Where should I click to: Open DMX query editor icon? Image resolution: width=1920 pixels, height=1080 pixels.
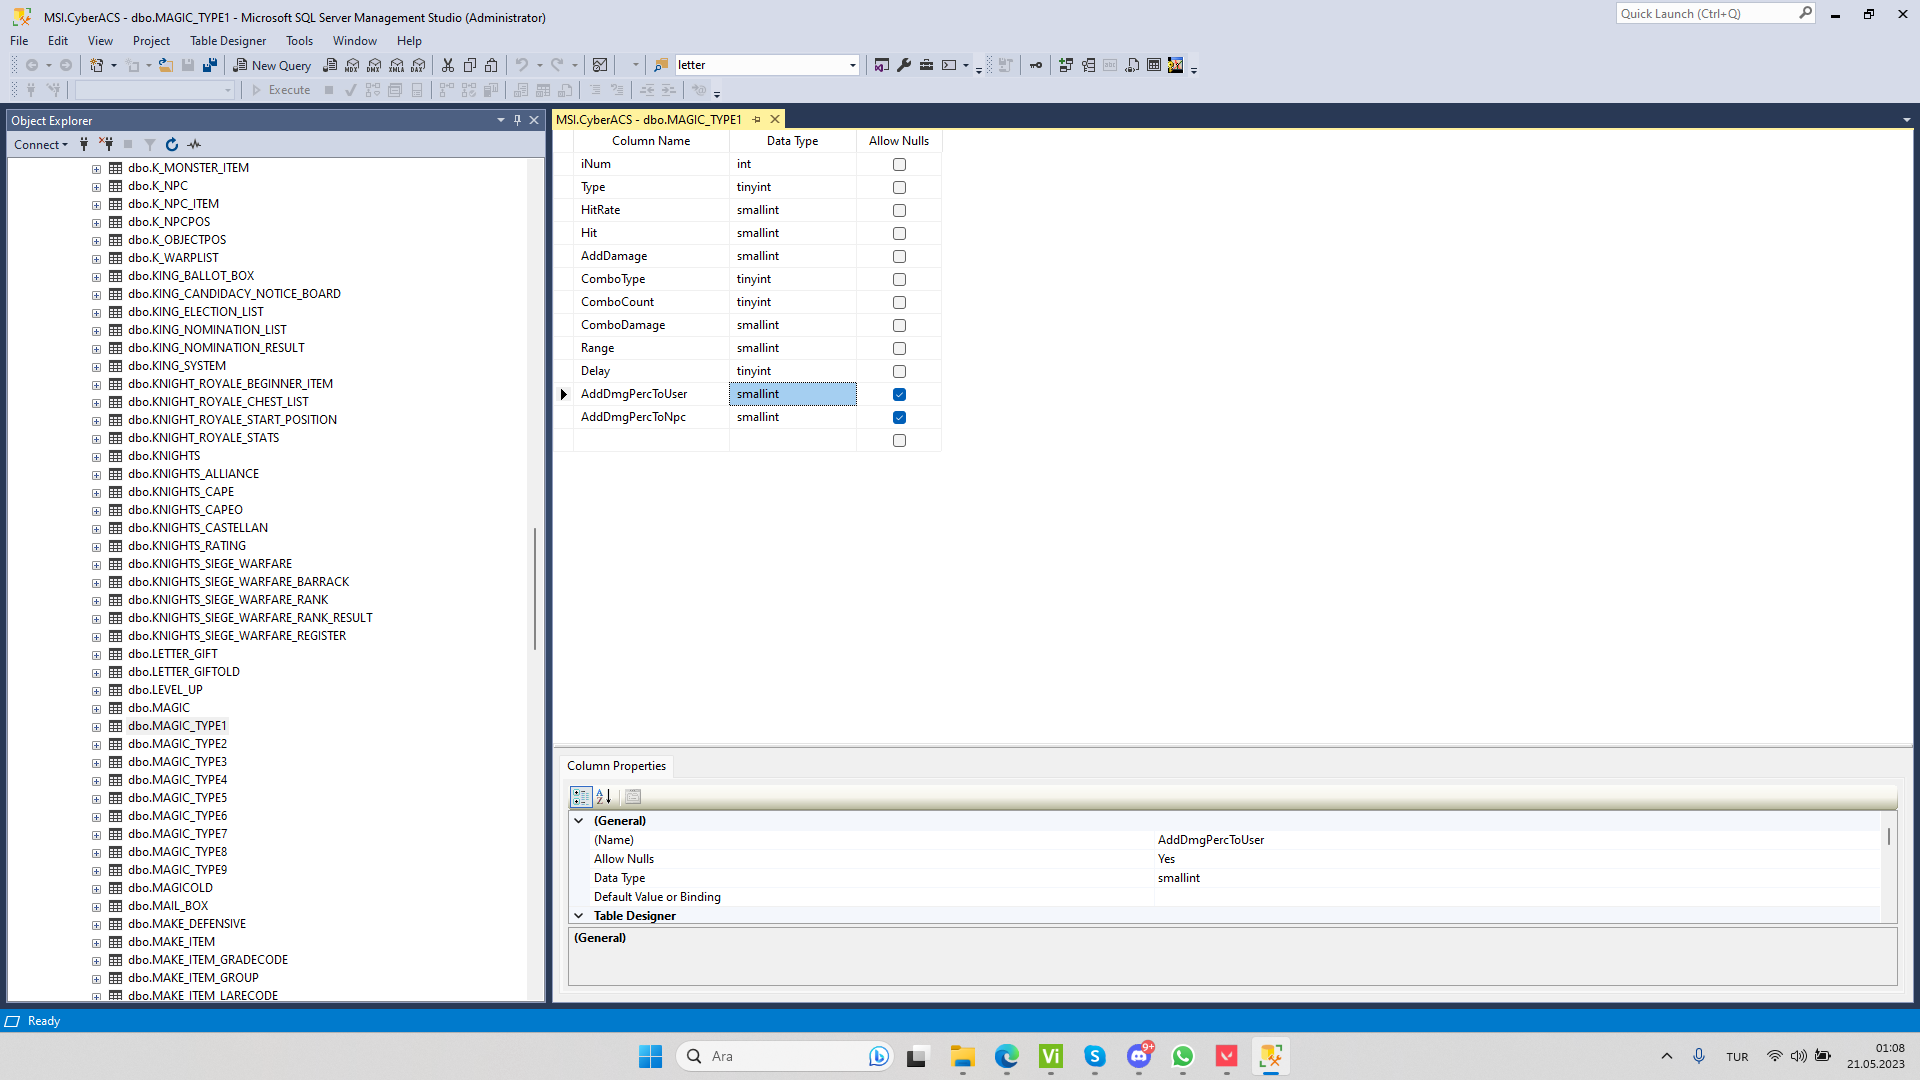point(374,65)
